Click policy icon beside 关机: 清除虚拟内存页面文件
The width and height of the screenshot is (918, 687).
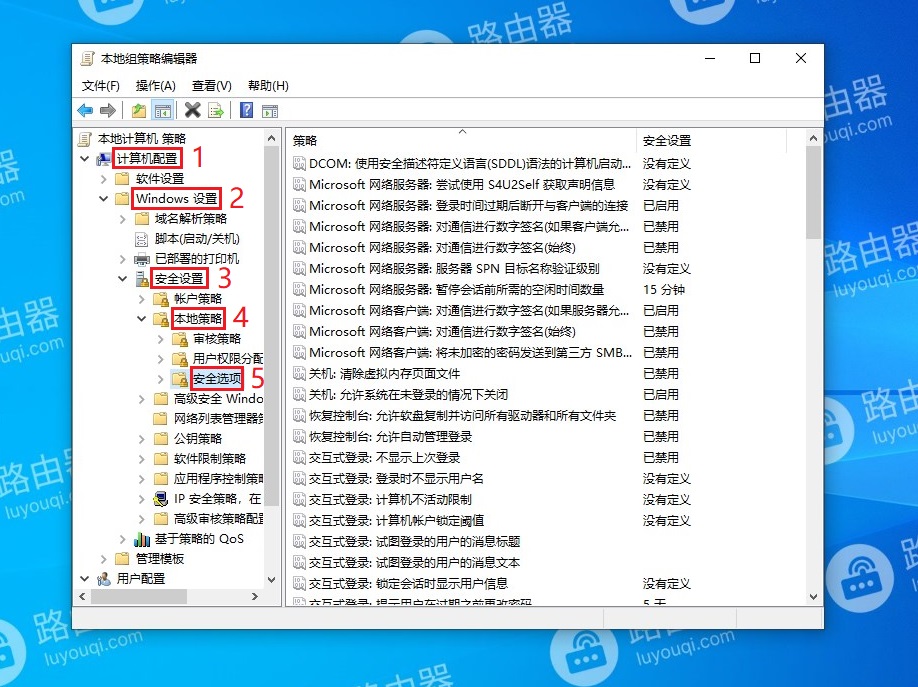[x=299, y=374]
